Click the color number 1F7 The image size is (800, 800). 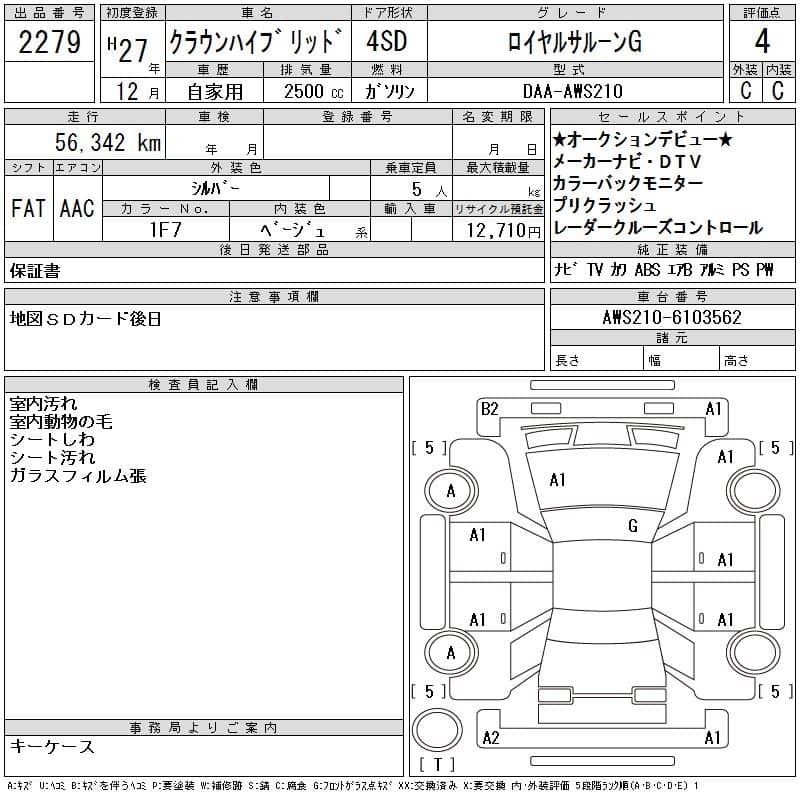click(165, 230)
